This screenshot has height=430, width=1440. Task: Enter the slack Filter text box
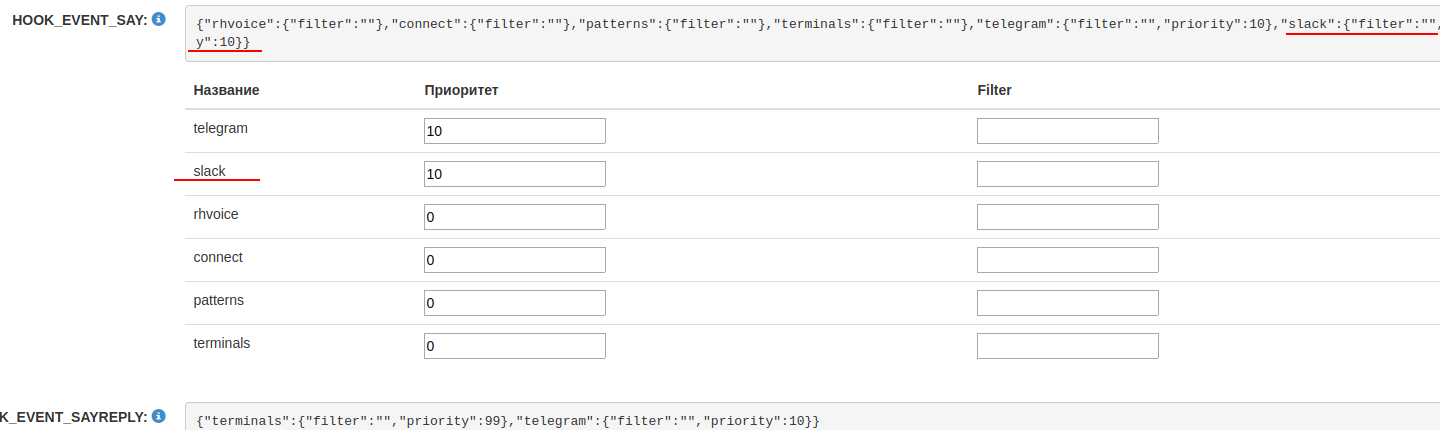pos(1067,174)
